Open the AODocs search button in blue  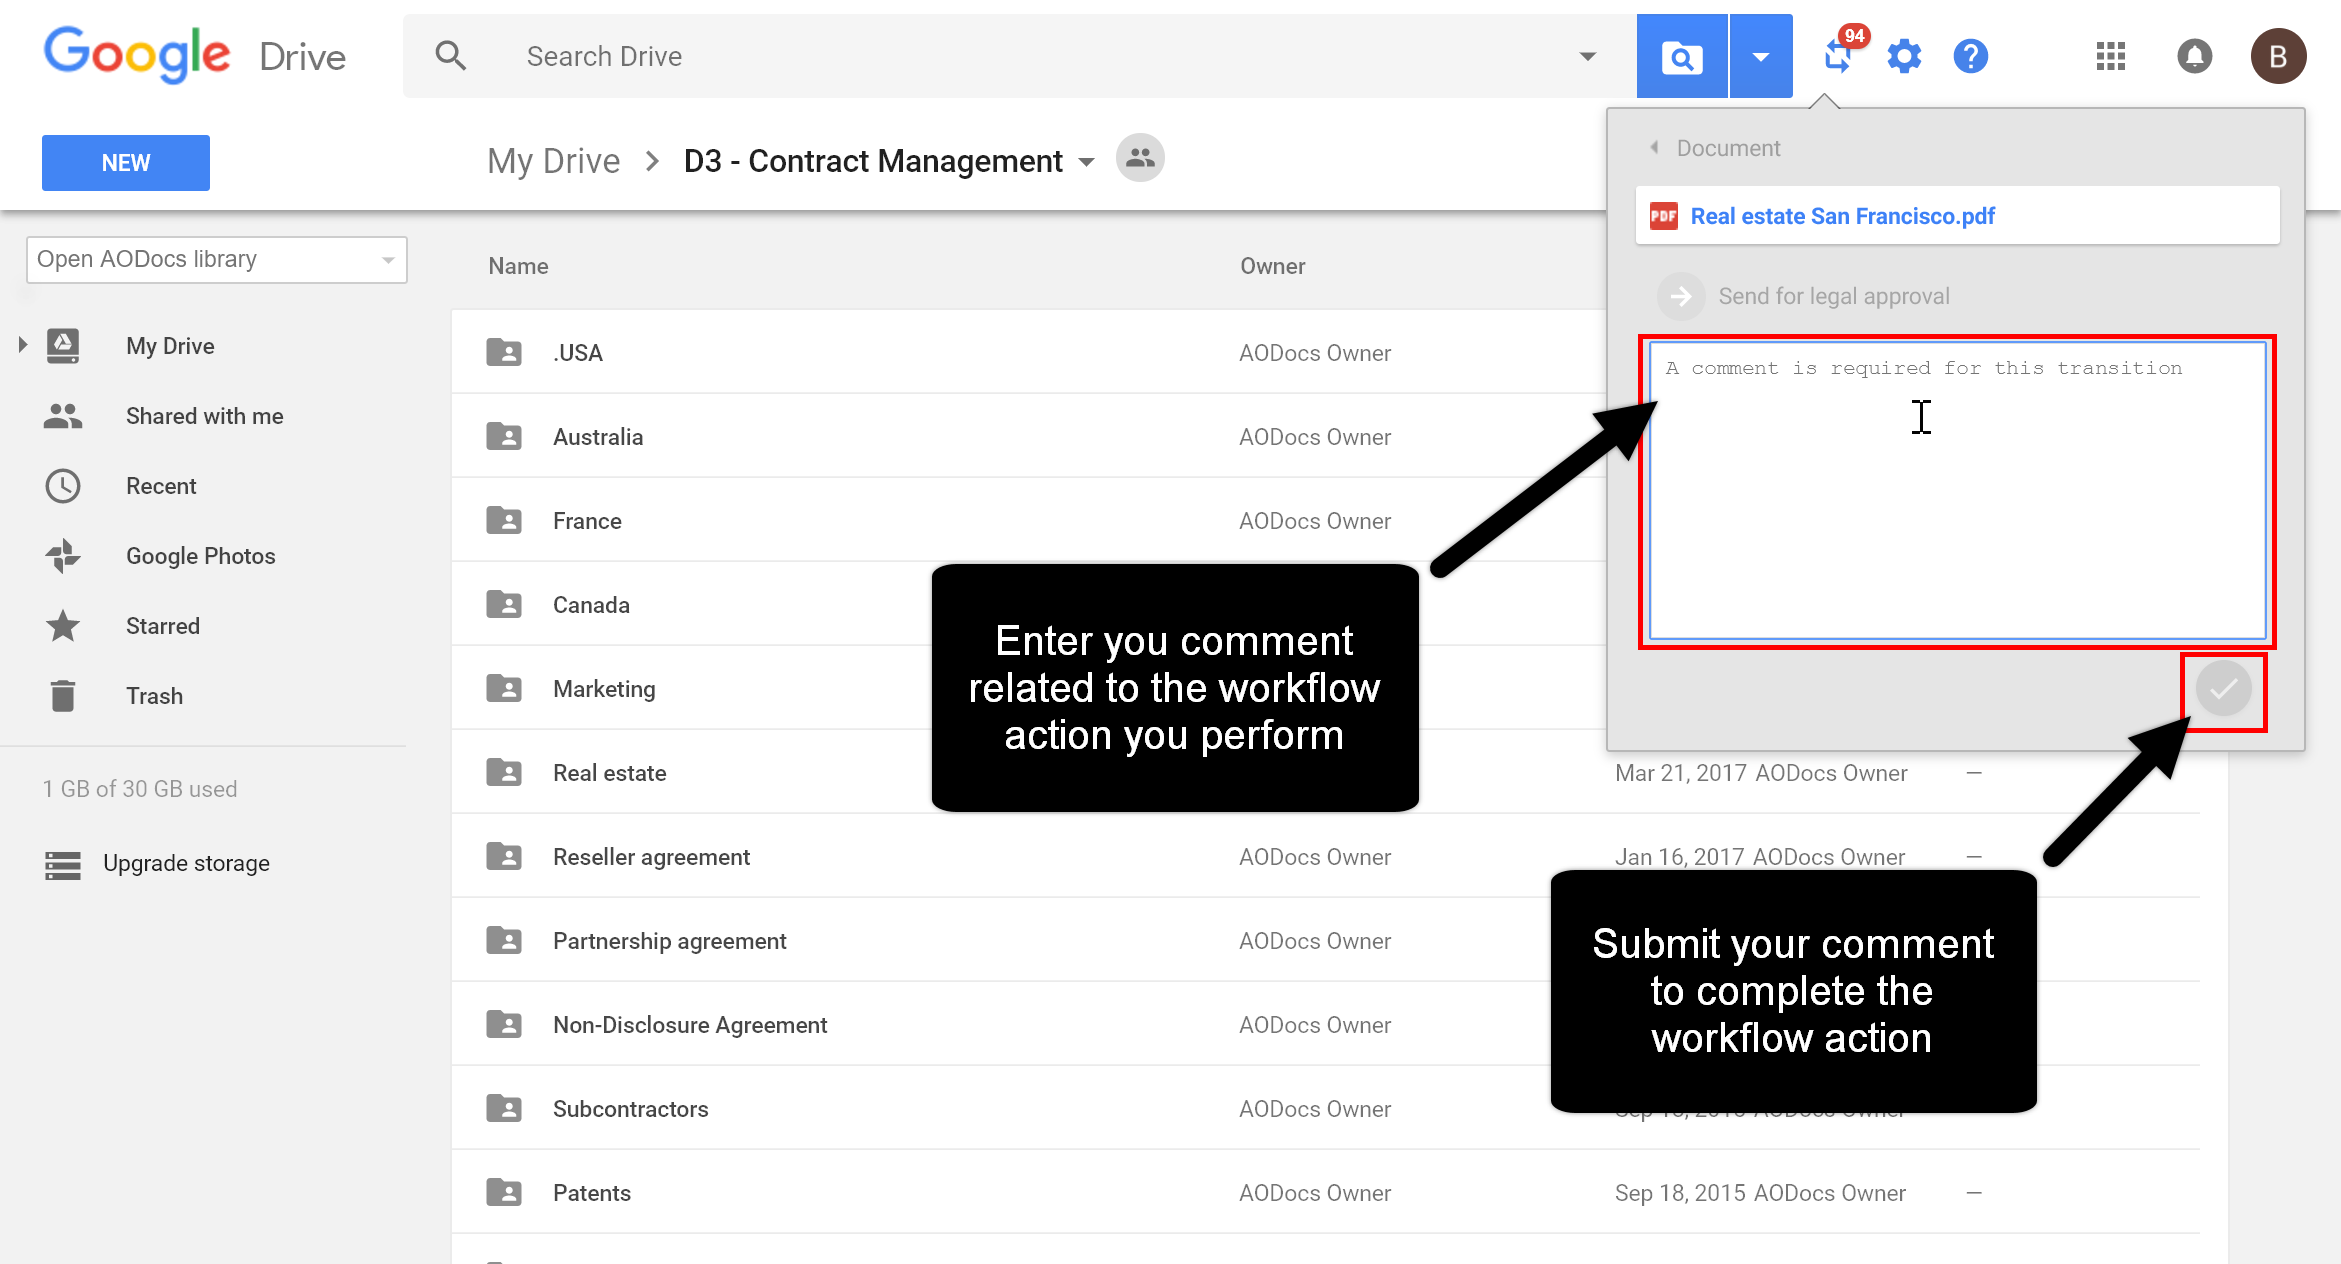[1682, 56]
